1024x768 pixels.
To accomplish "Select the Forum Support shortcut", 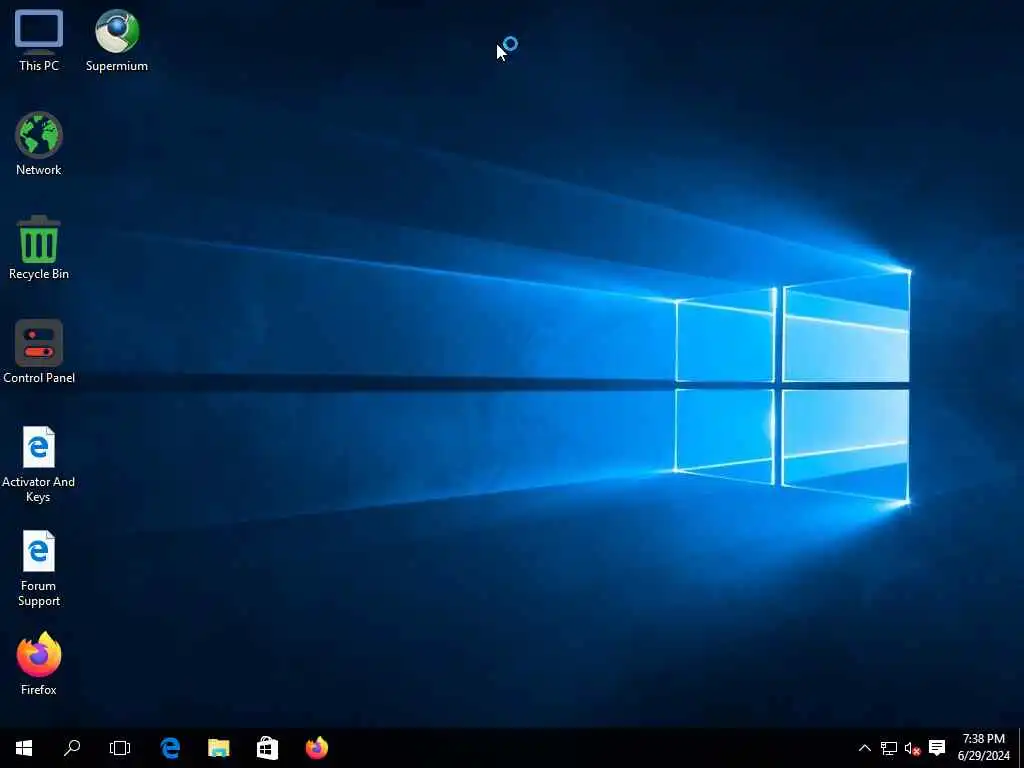I will click(39, 568).
